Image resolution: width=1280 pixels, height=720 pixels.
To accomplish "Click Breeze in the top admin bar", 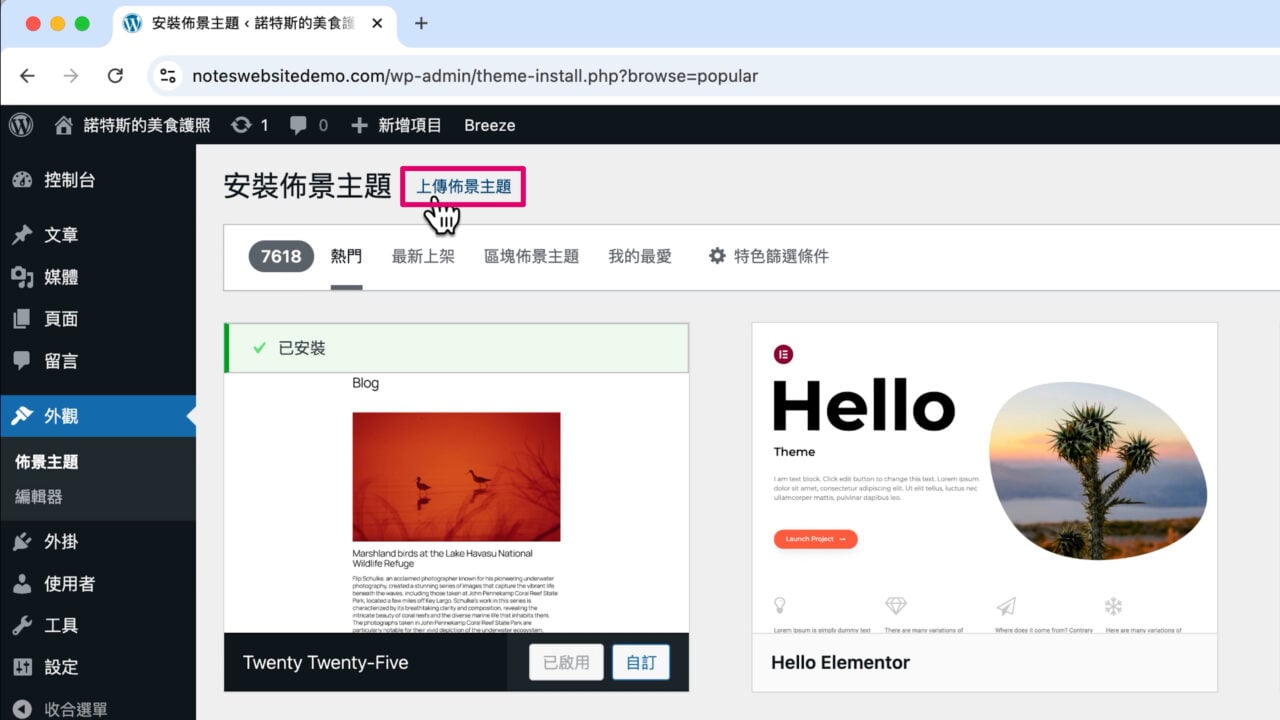I will click(x=489, y=124).
